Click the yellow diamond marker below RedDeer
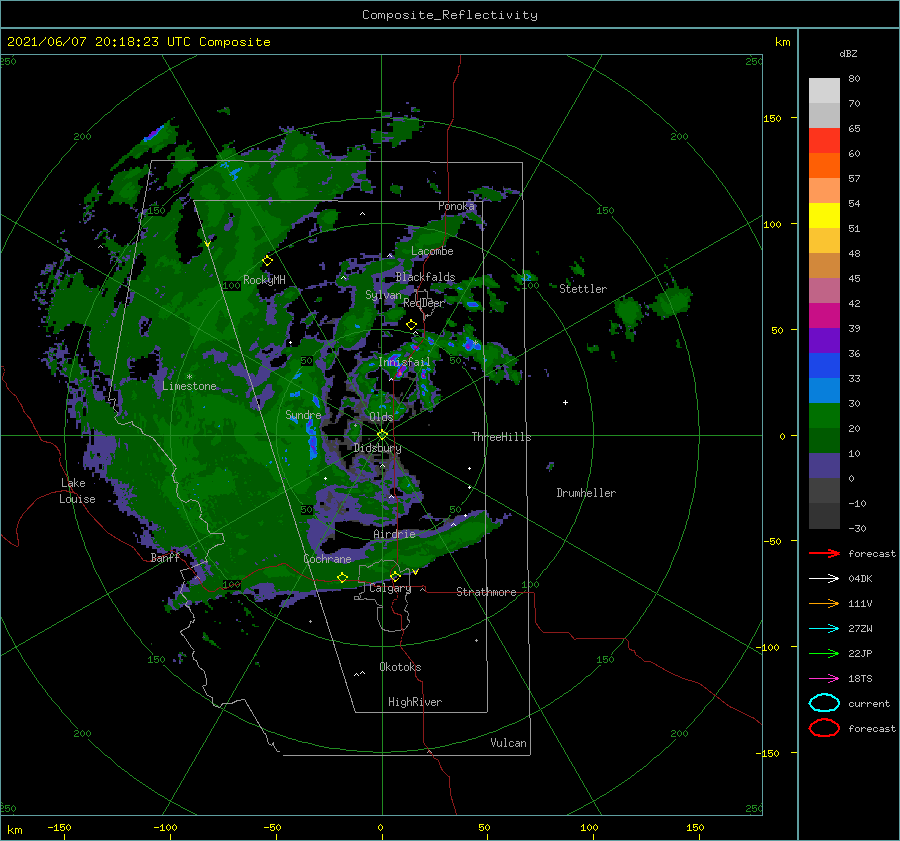The width and height of the screenshot is (900, 841). pos(412,325)
